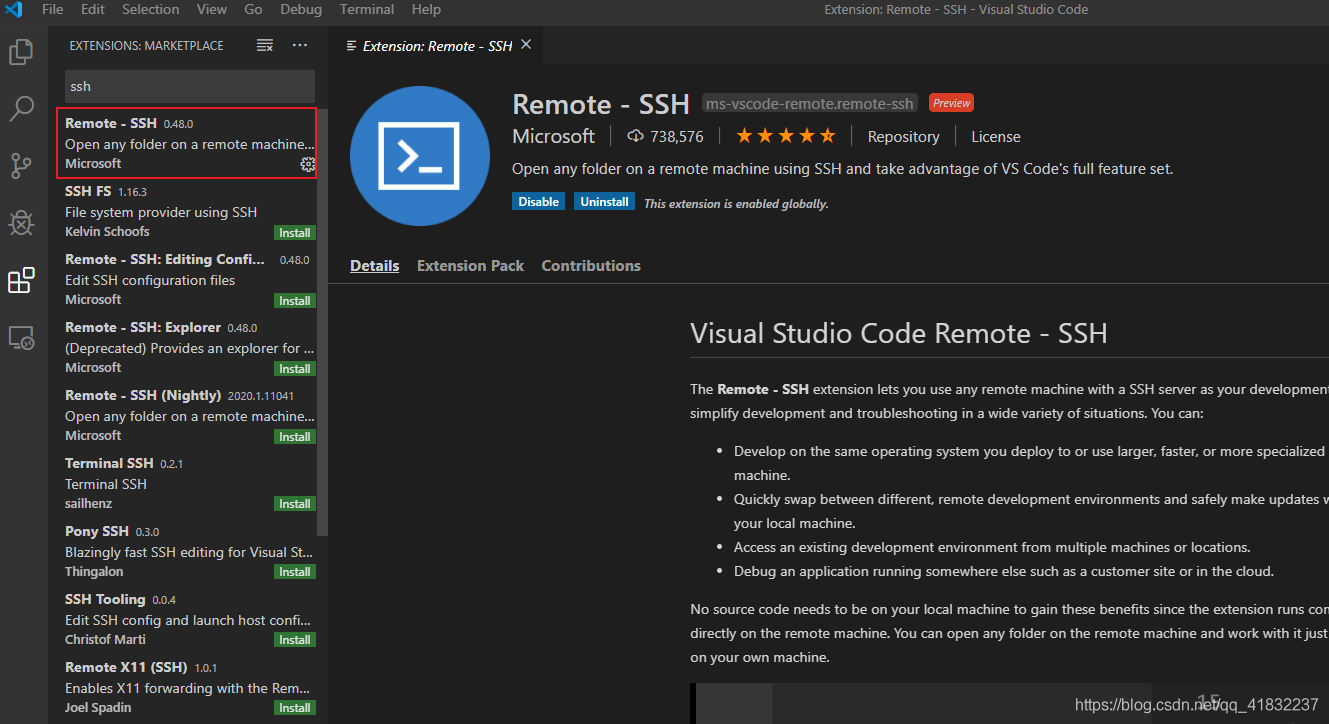Click the Remote - SSH extension logo
Image resolution: width=1329 pixels, height=724 pixels.
420,156
